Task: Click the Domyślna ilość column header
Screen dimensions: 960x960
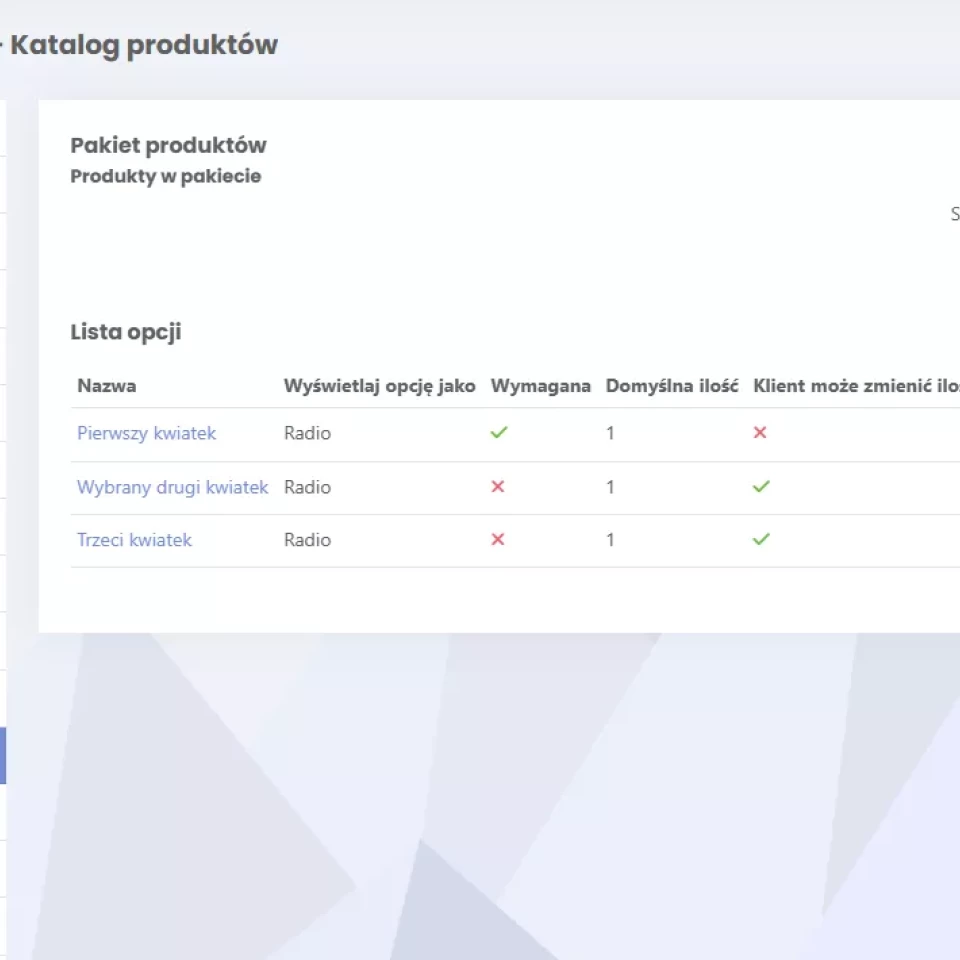Action: (671, 386)
